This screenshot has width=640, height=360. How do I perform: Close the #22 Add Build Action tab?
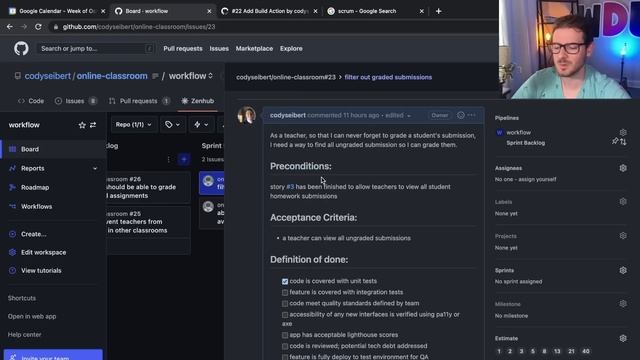tap(315, 11)
